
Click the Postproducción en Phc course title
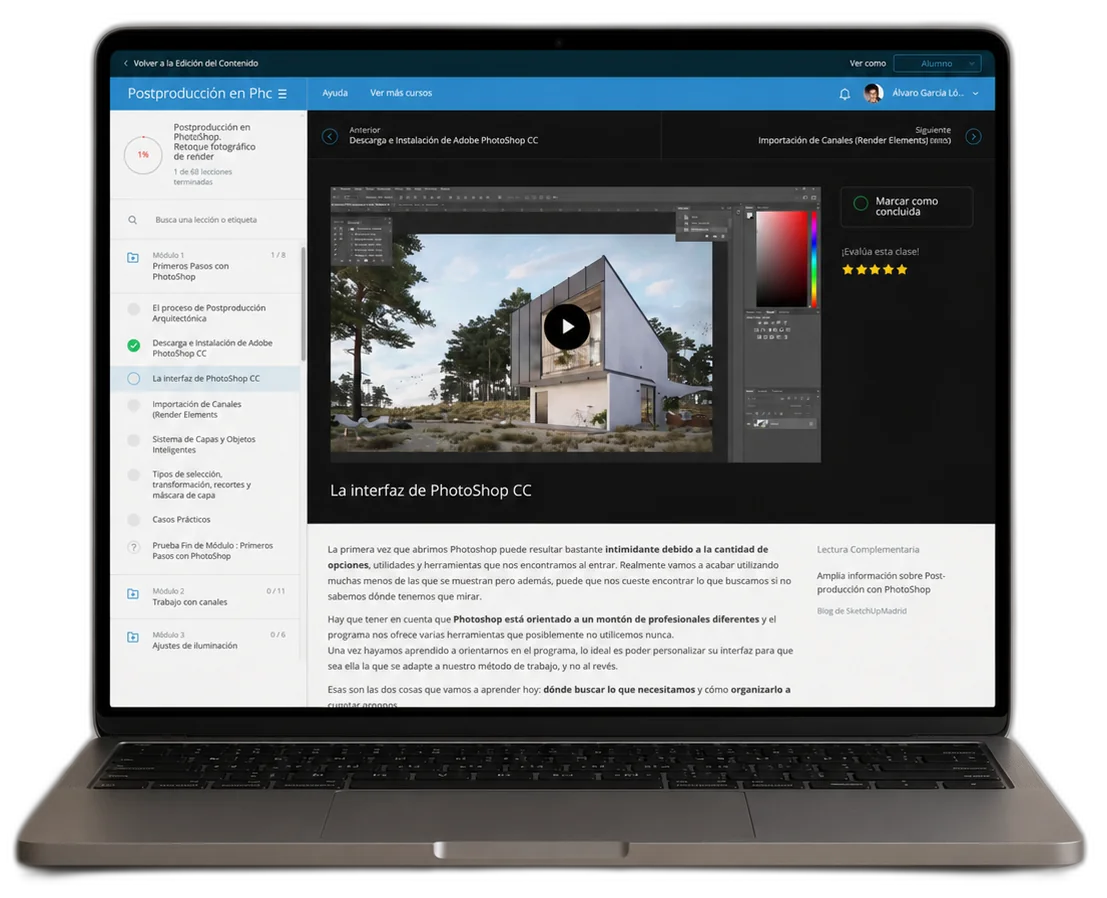pos(200,93)
